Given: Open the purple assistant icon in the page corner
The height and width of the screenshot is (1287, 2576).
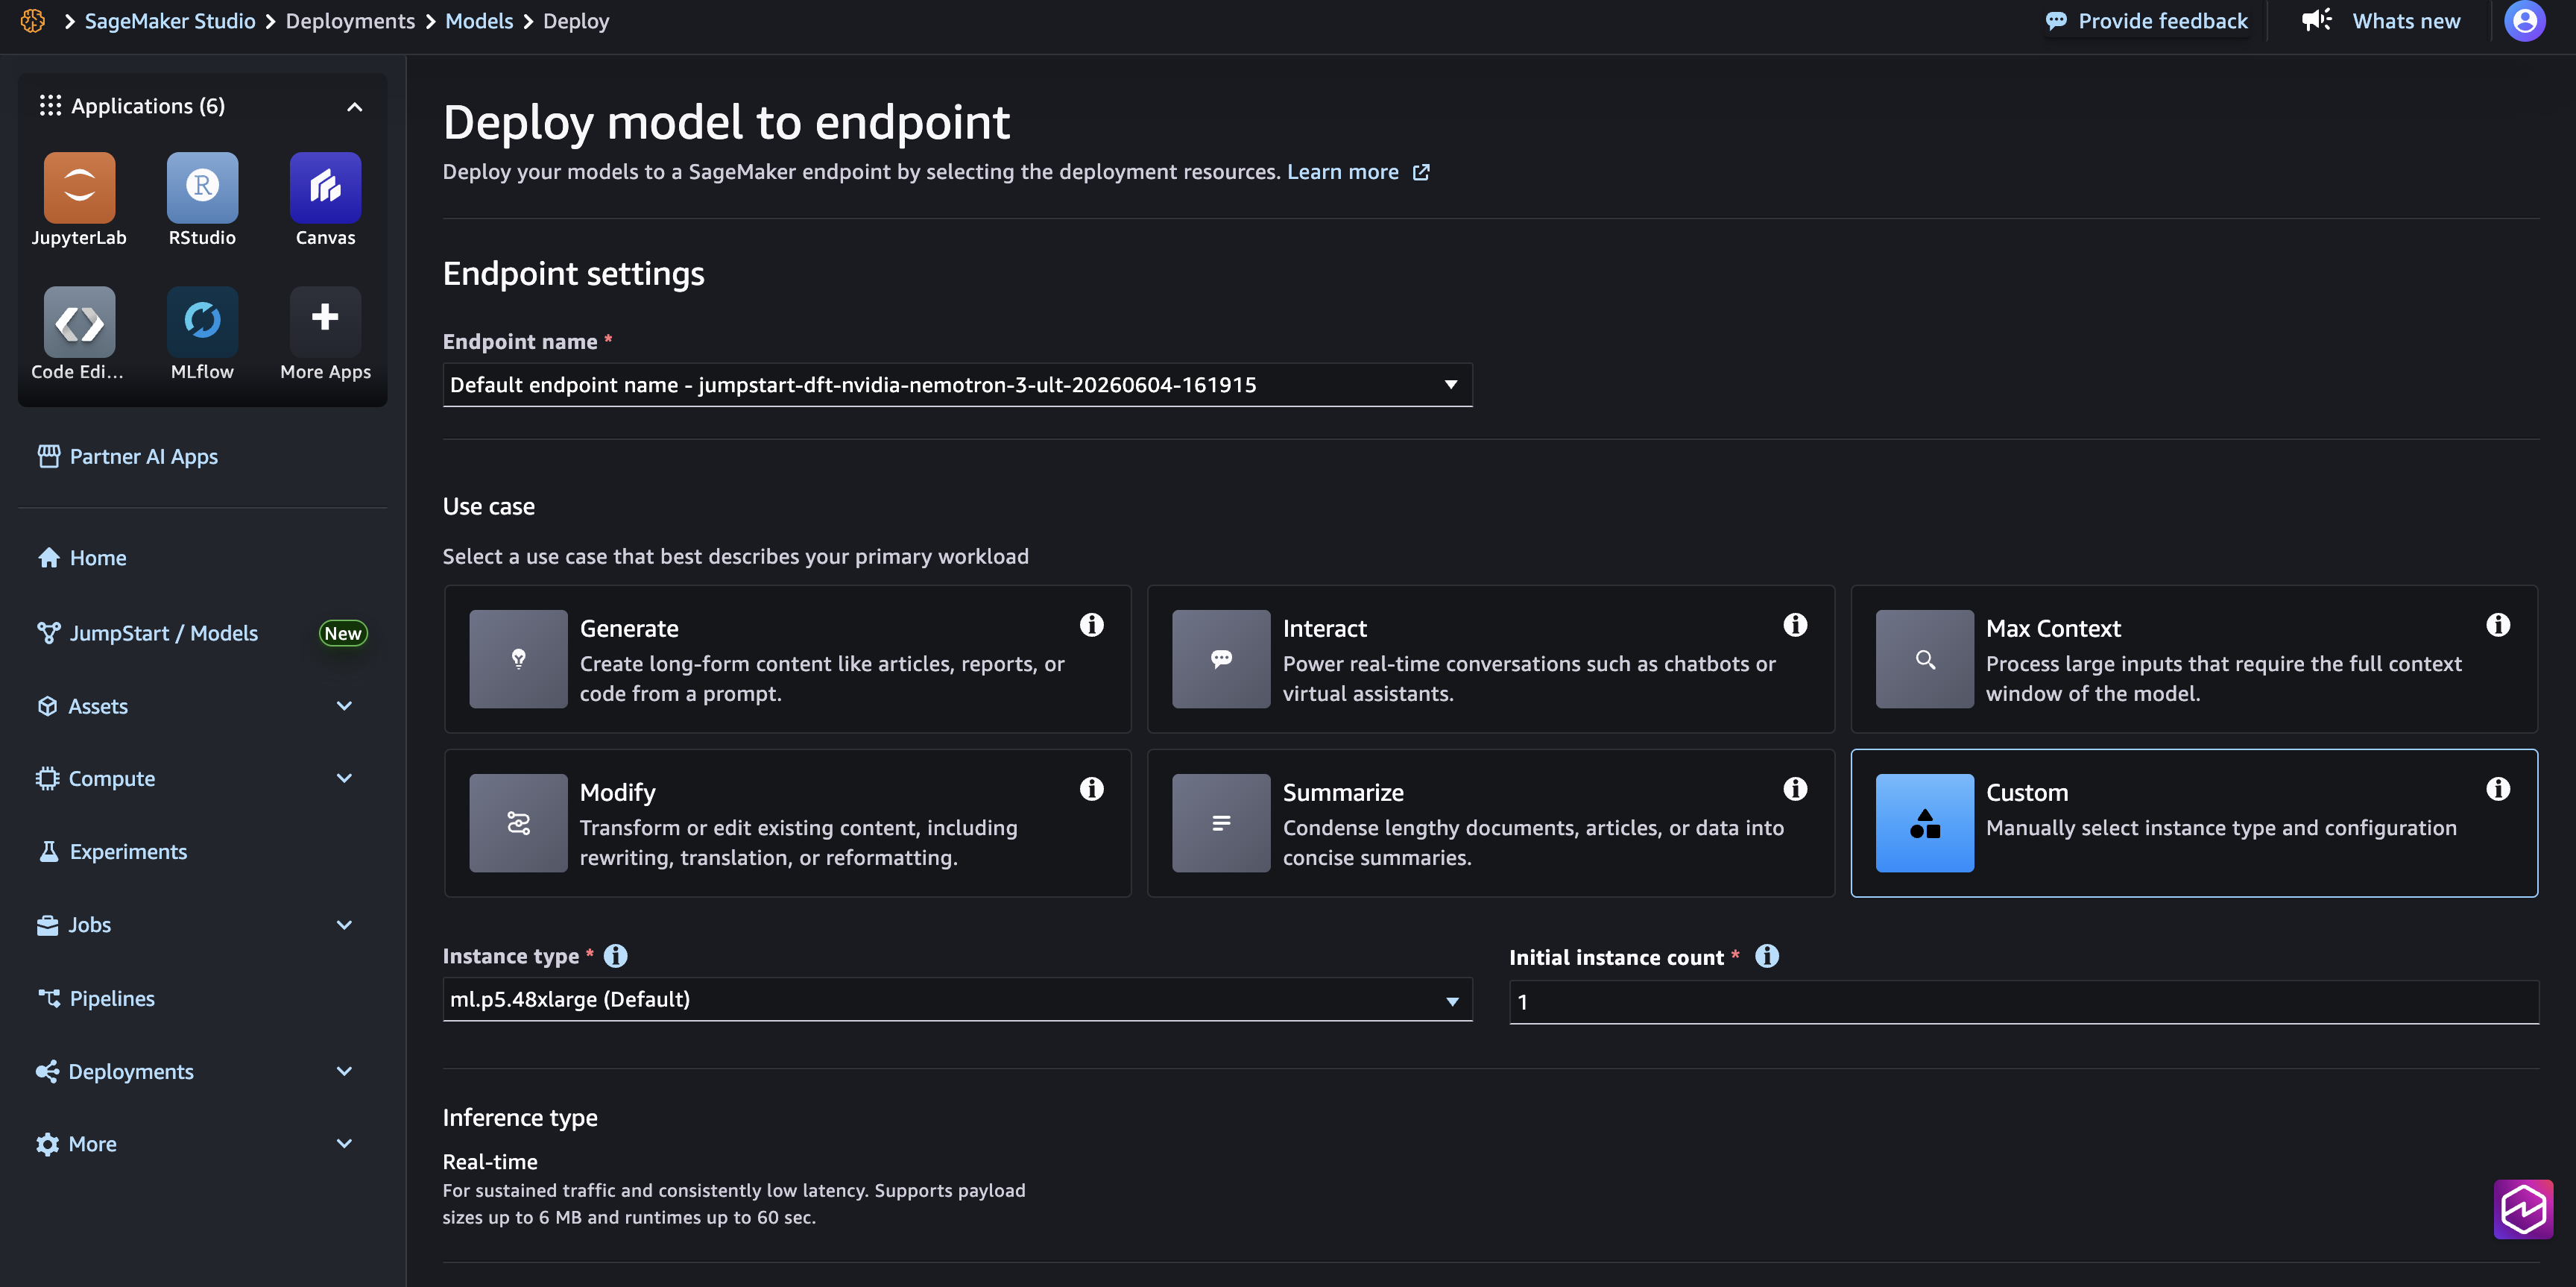Looking at the screenshot, I should 2523,1209.
